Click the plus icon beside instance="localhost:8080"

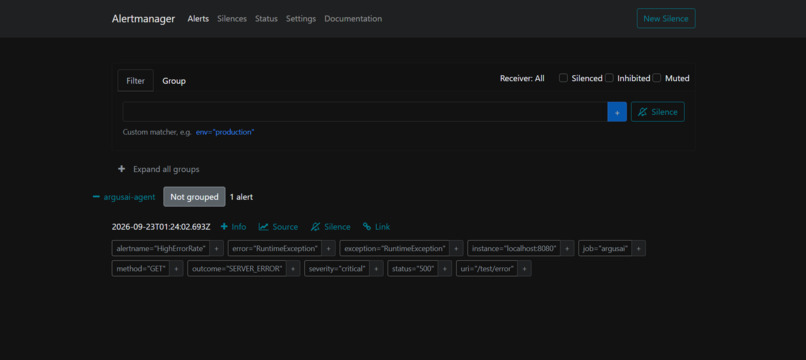(x=567, y=248)
